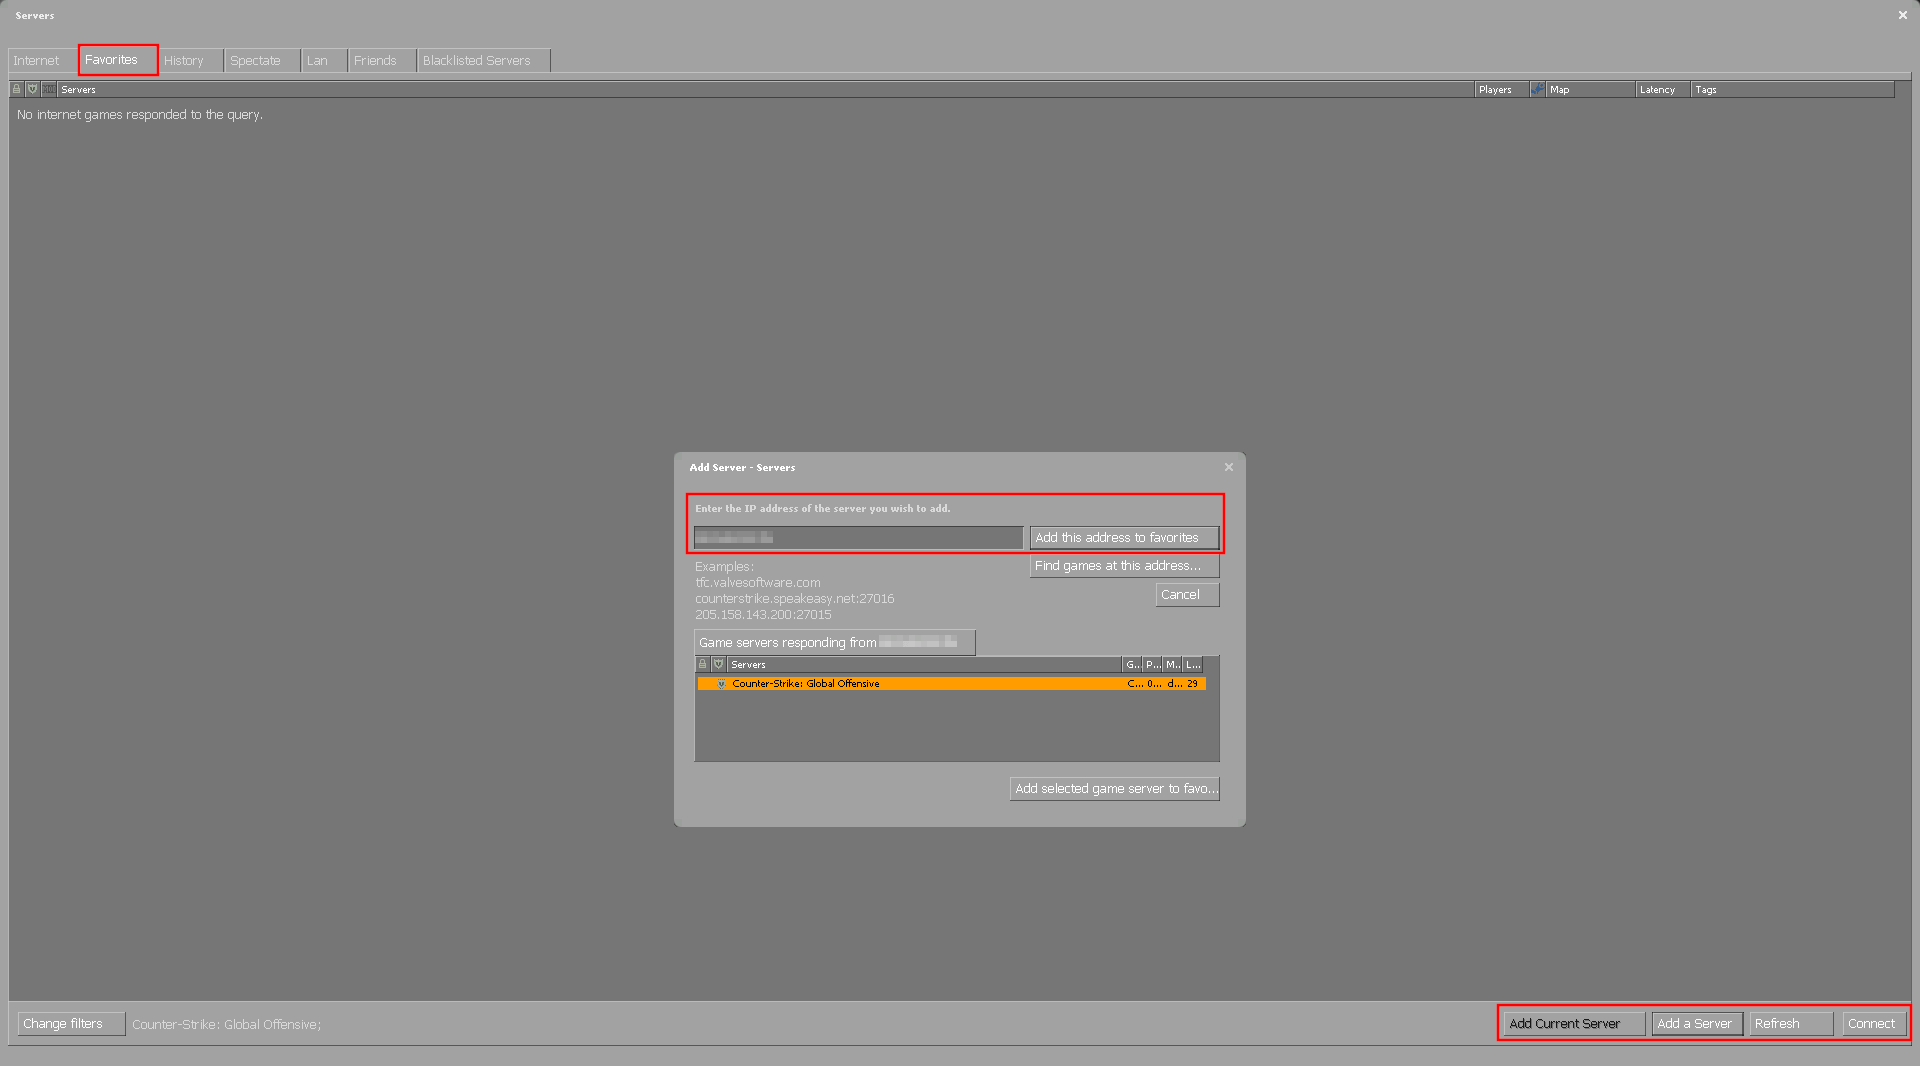The width and height of the screenshot is (1920, 1066).
Task: Select the Lan tab
Action: pos(324,60)
